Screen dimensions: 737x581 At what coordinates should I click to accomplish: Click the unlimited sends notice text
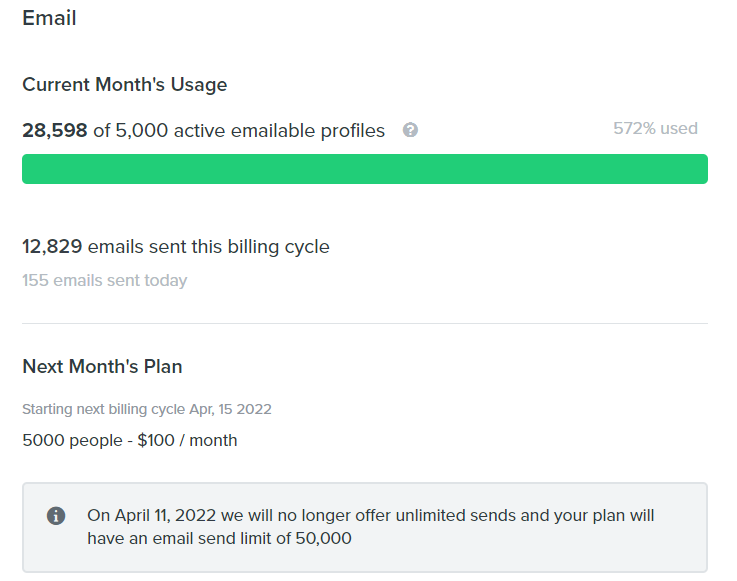pos(370,526)
